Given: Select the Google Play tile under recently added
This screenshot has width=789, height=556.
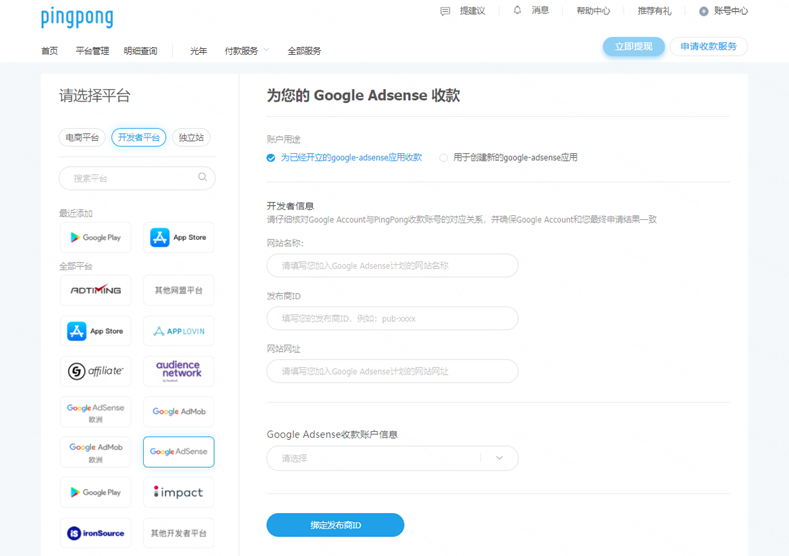Looking at the screenshot, I should tap(96, 237).
